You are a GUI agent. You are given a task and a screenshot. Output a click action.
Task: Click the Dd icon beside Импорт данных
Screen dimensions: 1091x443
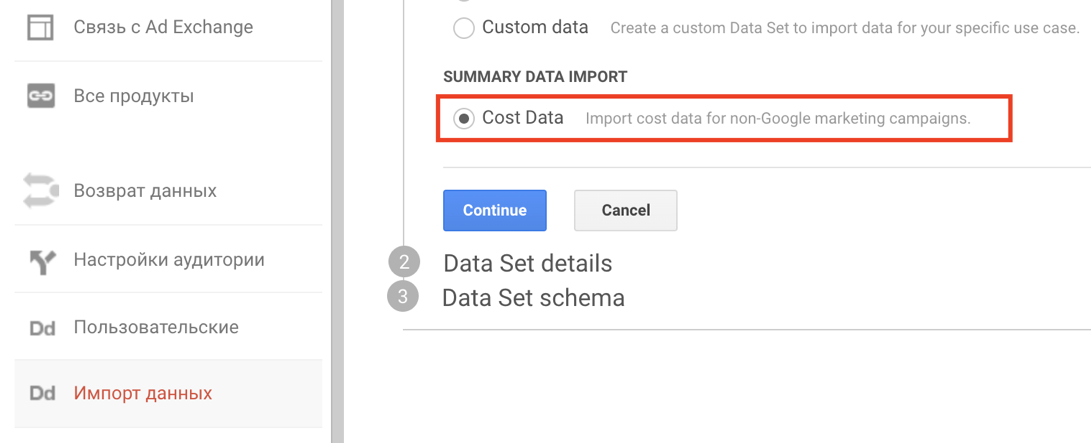pyautogui.click(x=42, y=394)
